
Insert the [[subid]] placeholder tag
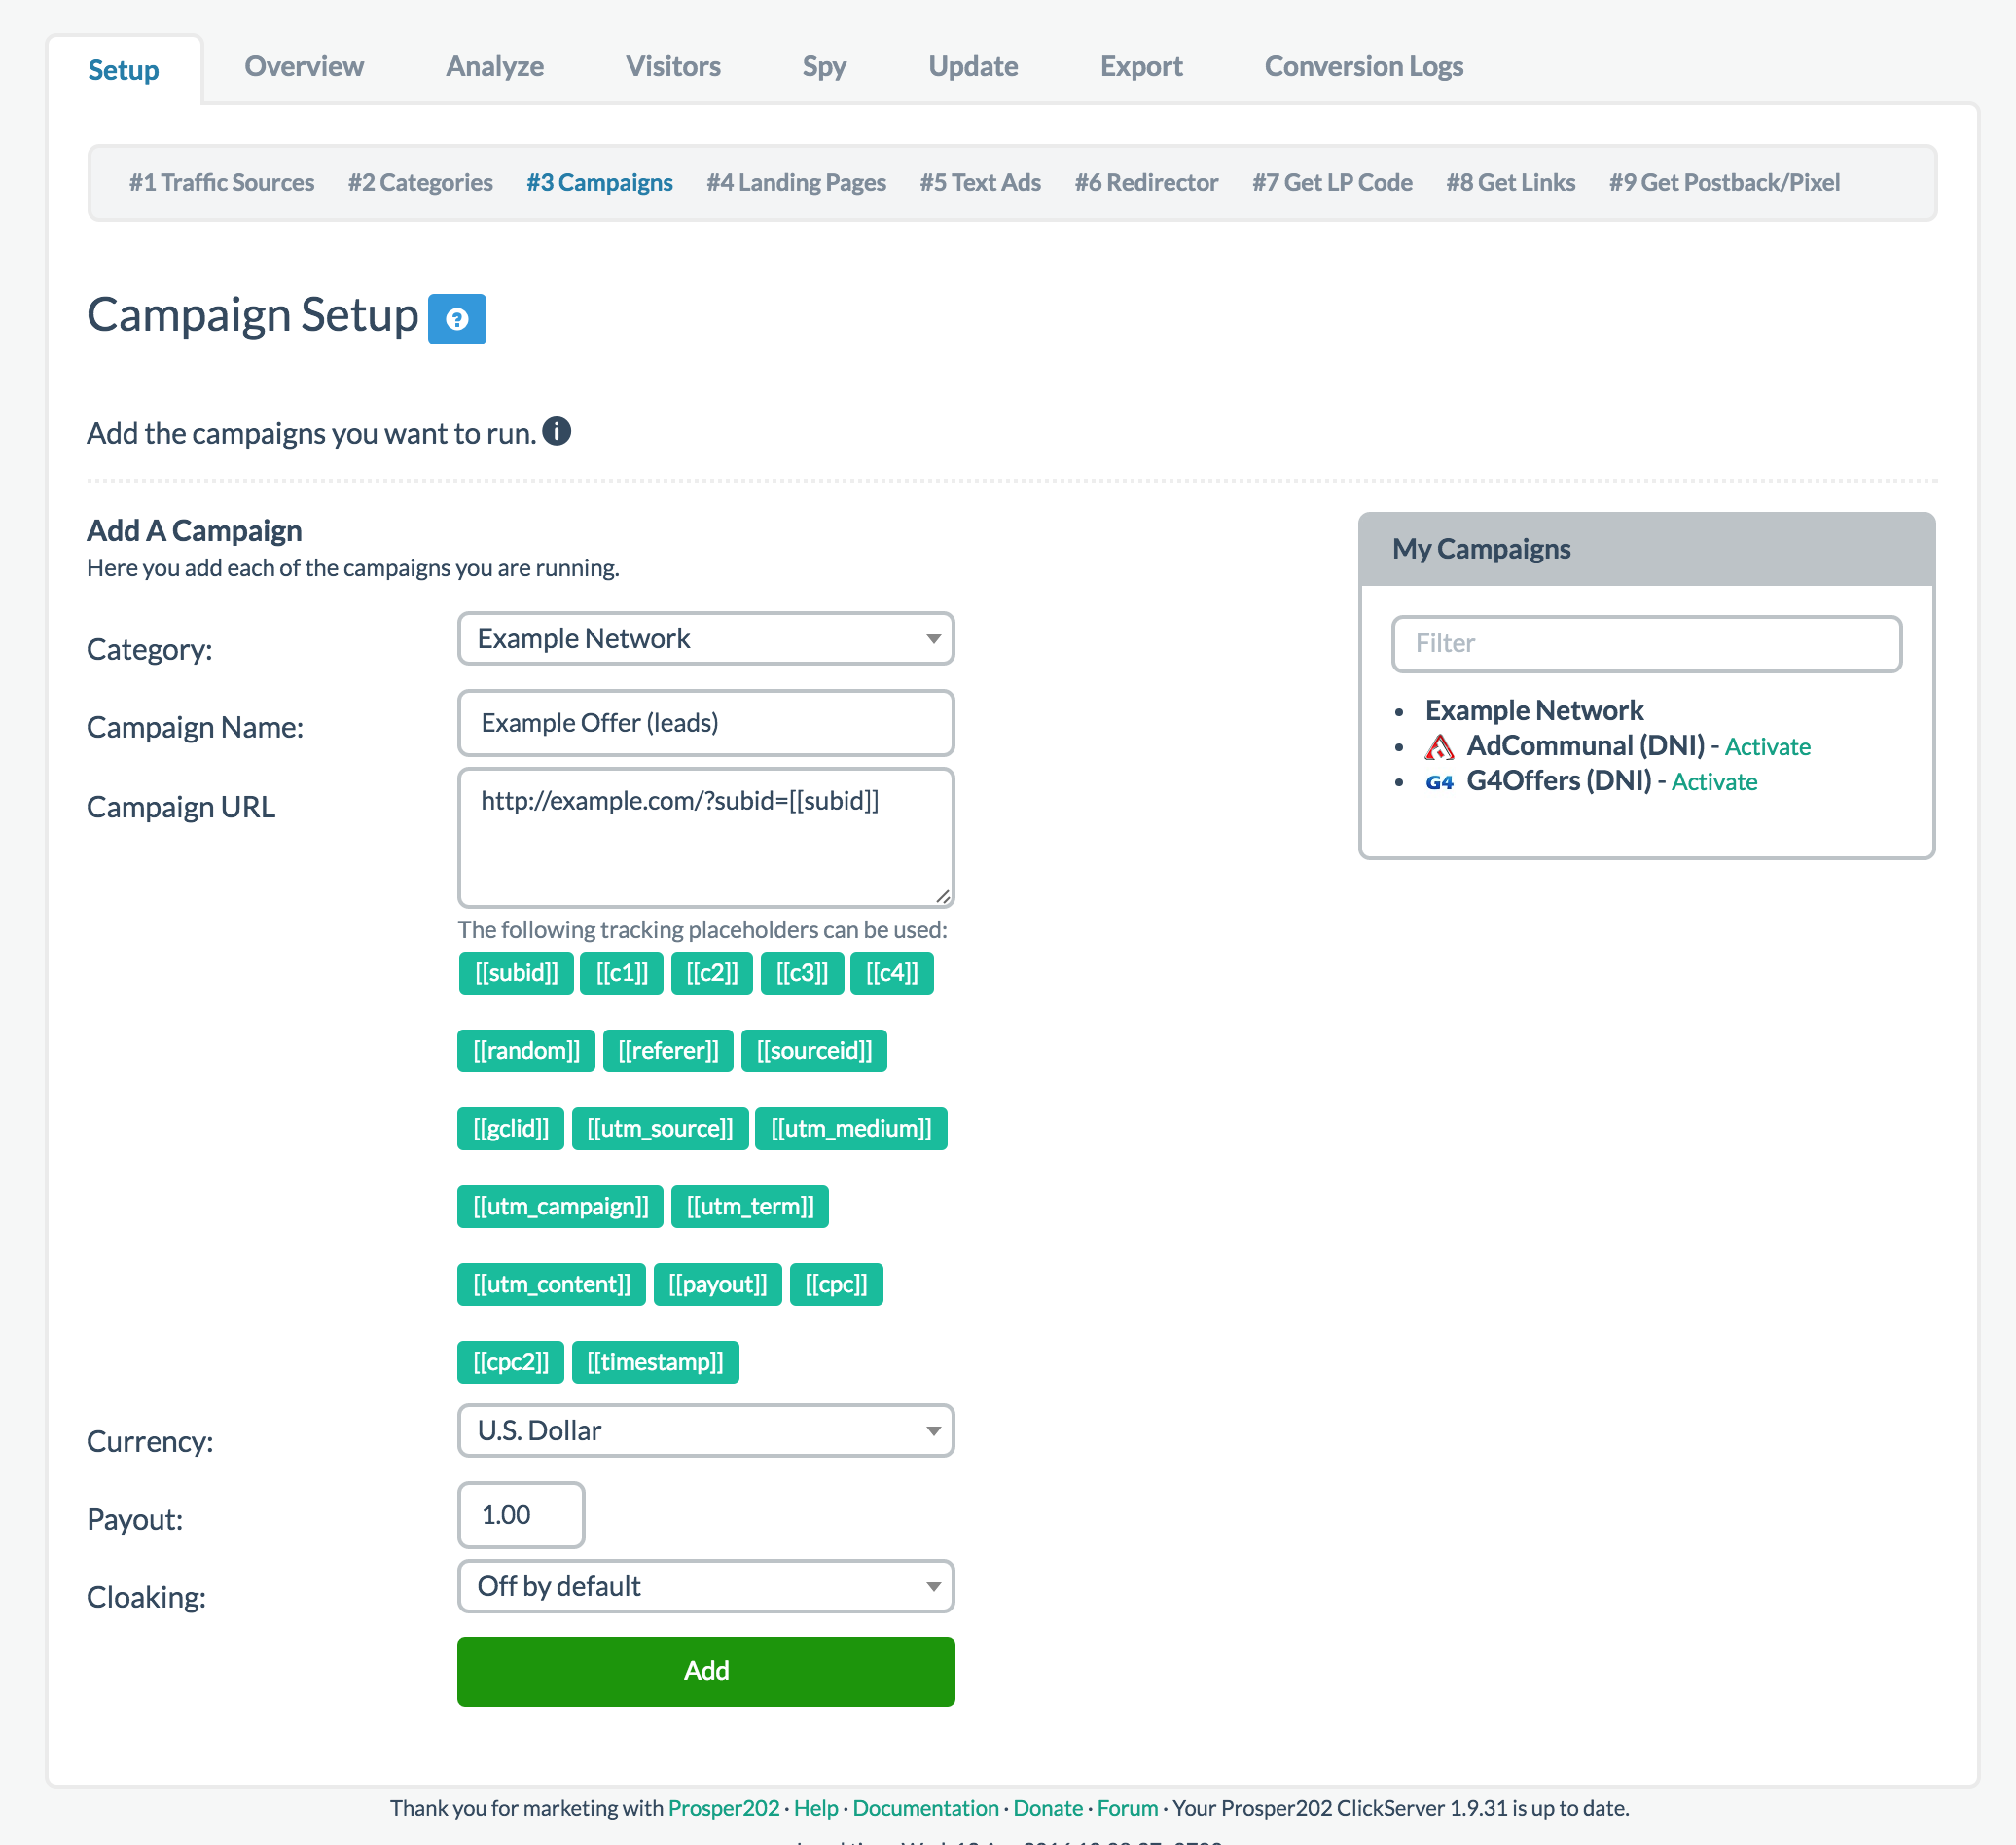[516, 973]
